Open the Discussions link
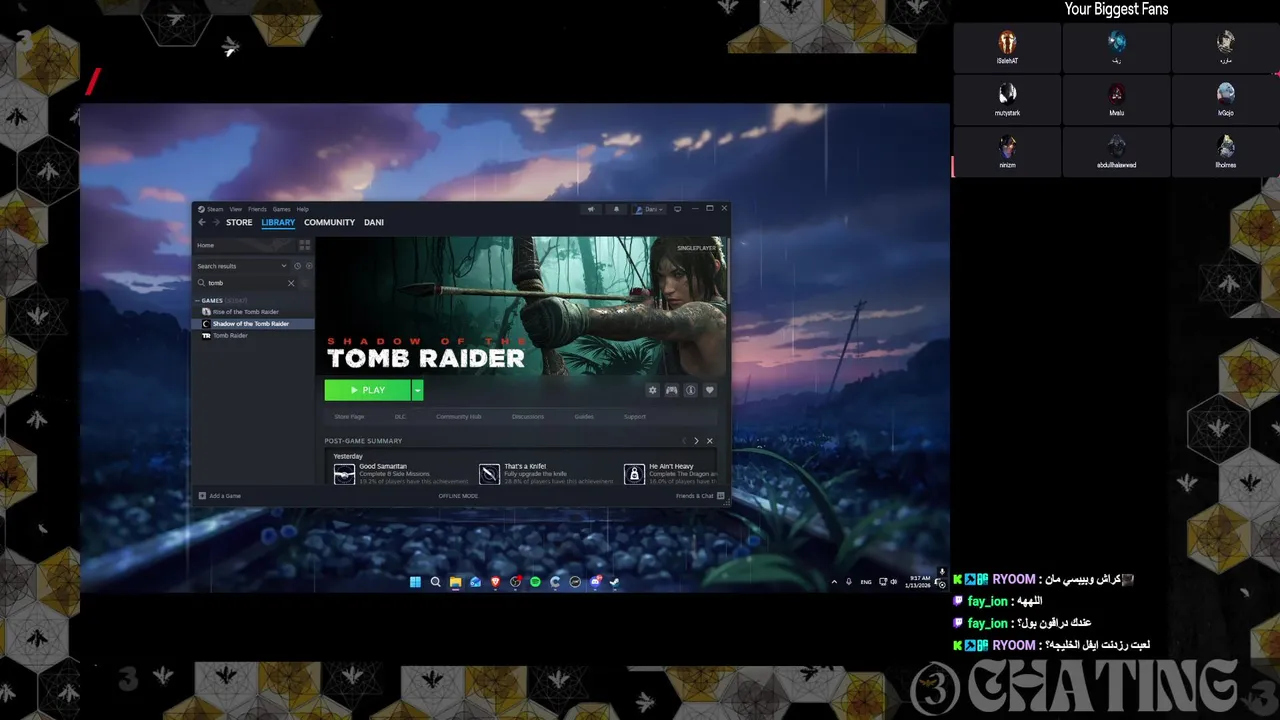 pos(528,416)
